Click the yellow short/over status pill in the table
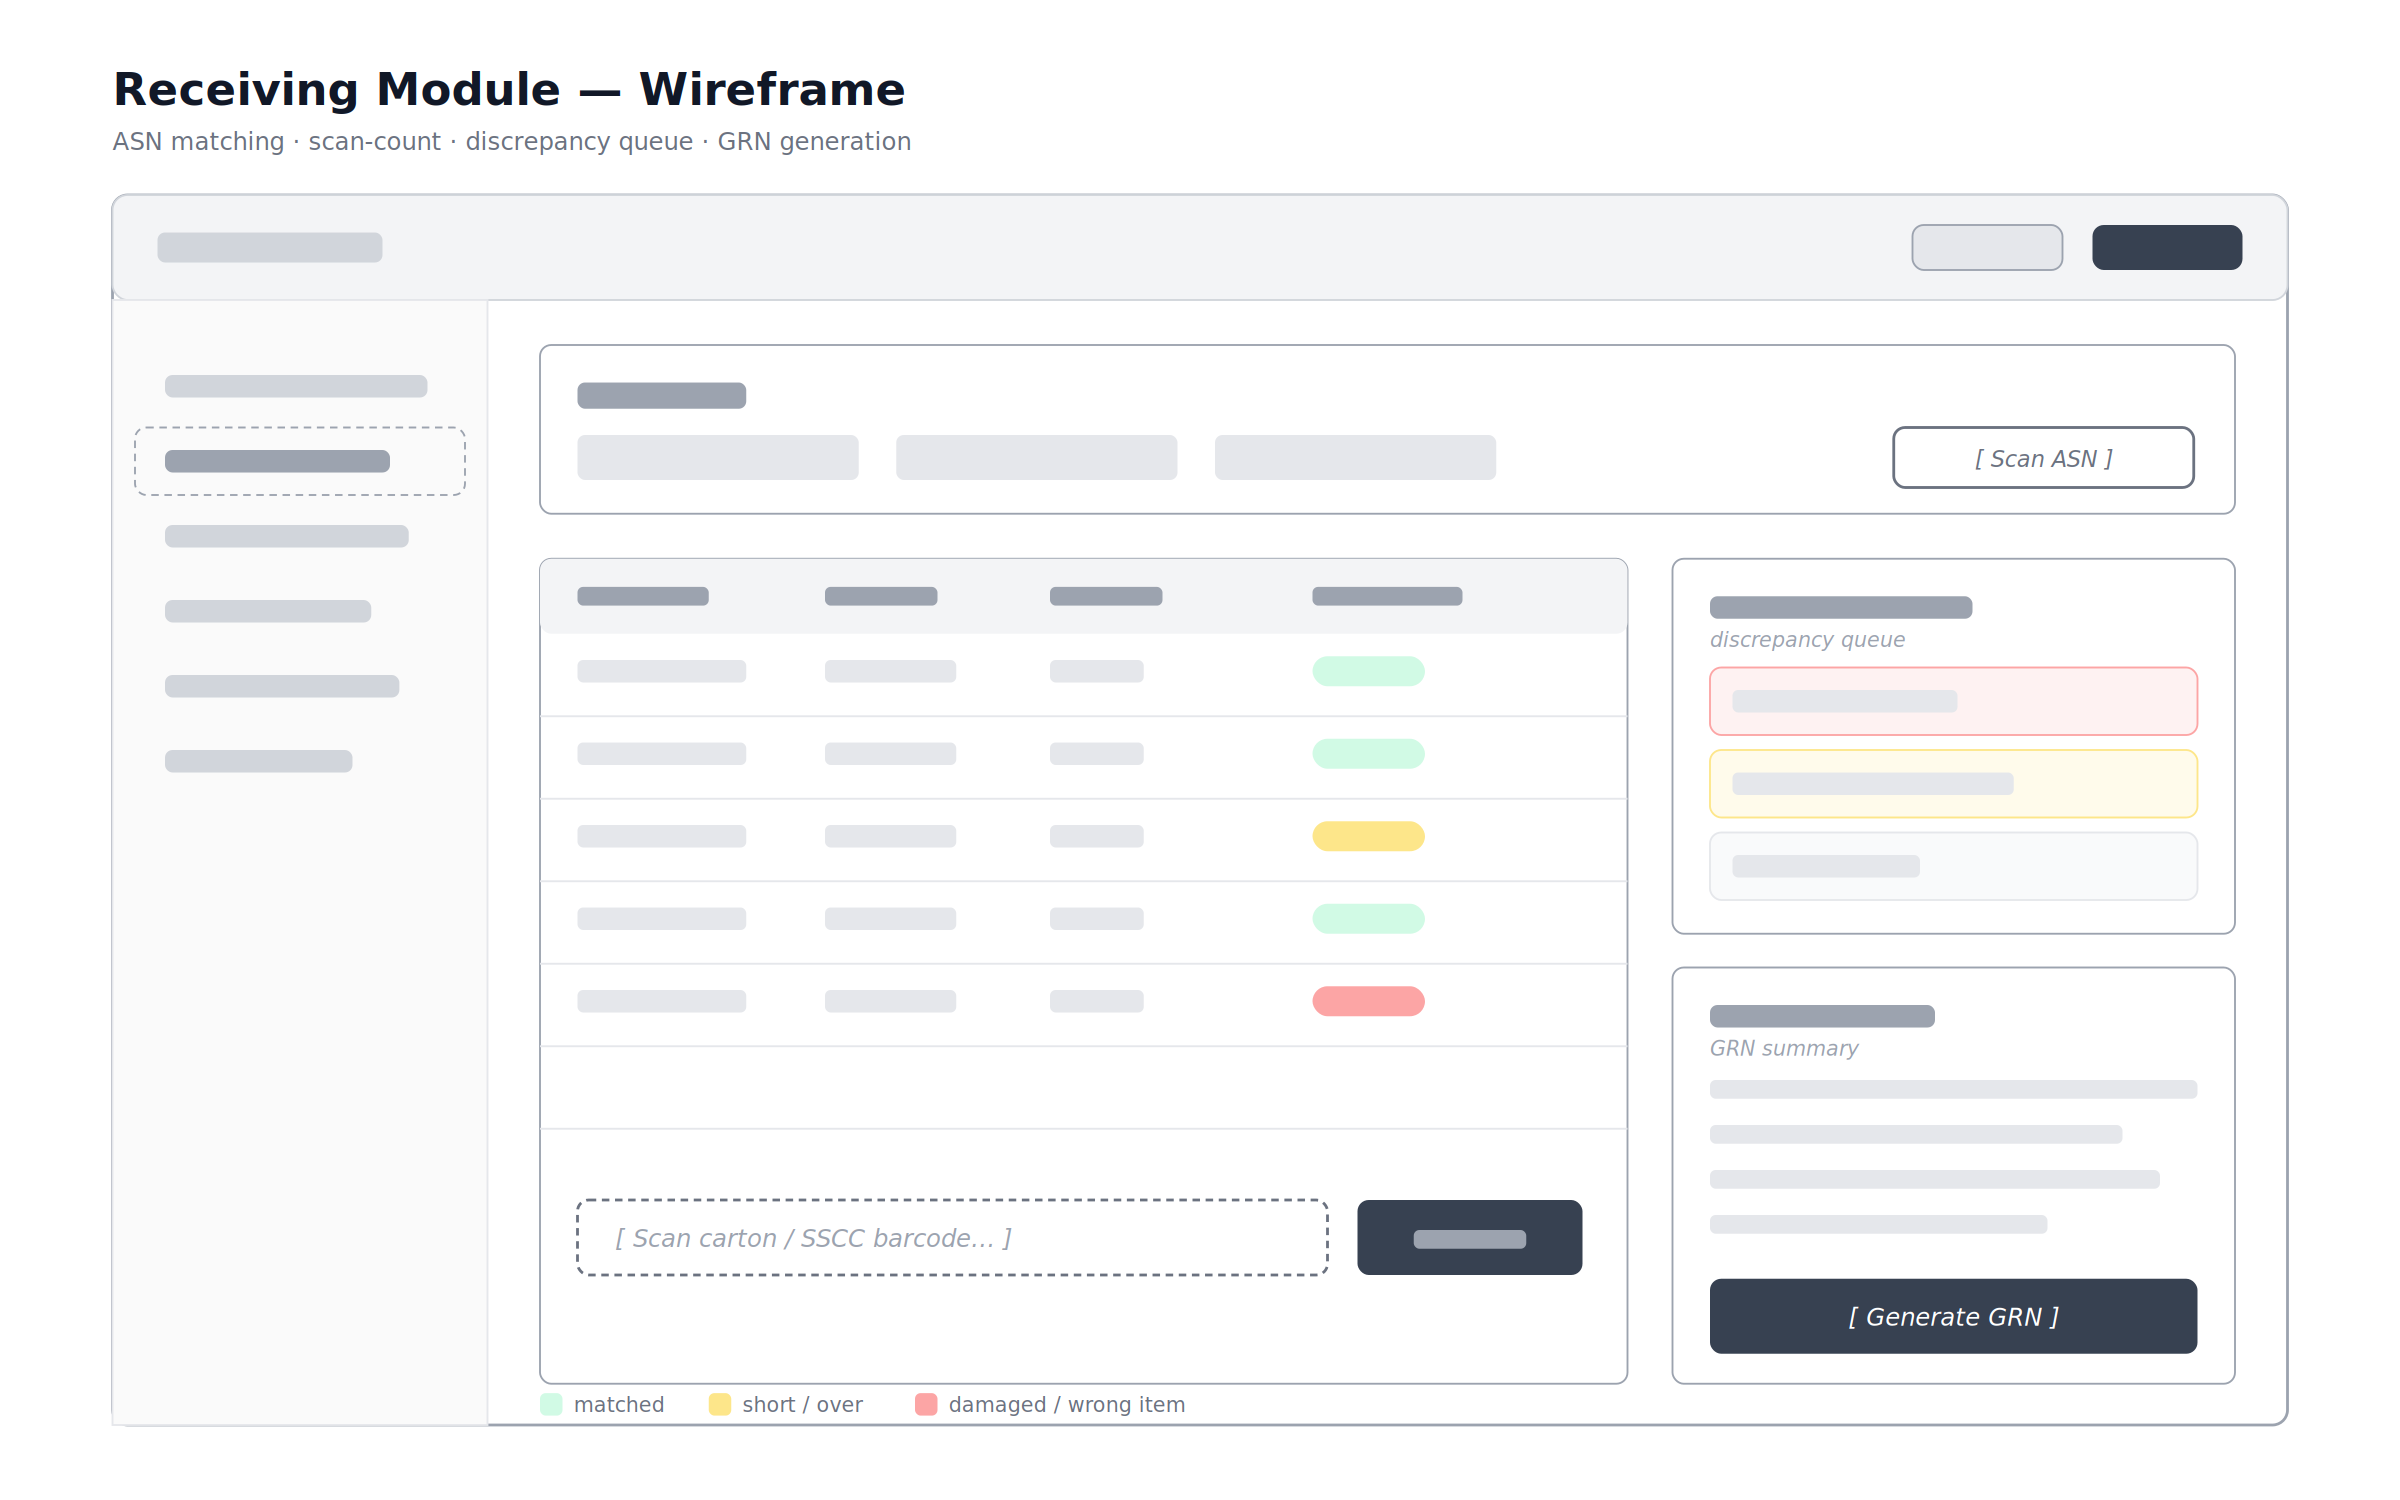 1368,836
